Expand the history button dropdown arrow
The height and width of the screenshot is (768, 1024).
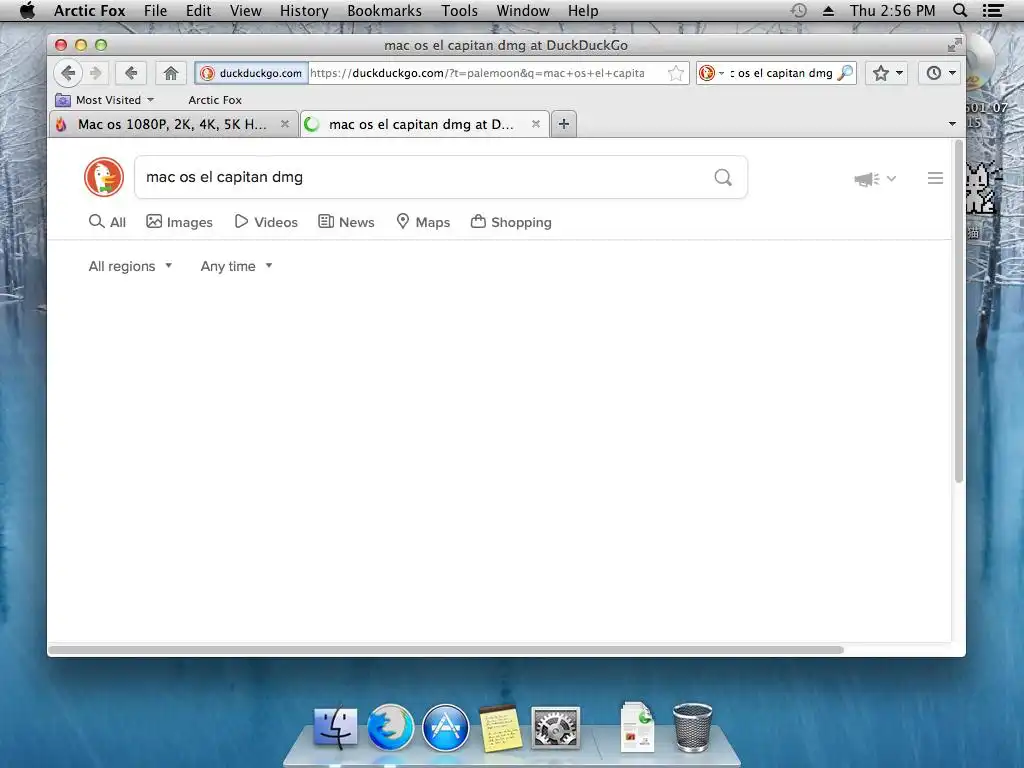tap(952, 73)
